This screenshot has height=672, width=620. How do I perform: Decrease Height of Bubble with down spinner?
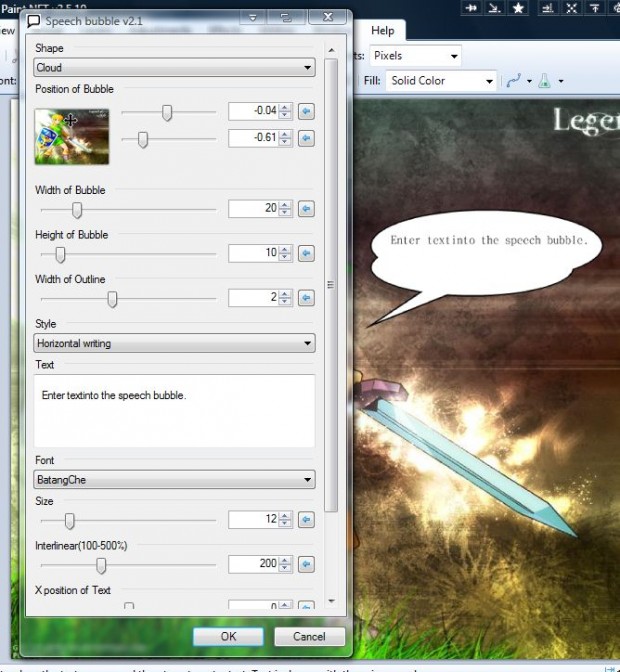coord(285,258)
